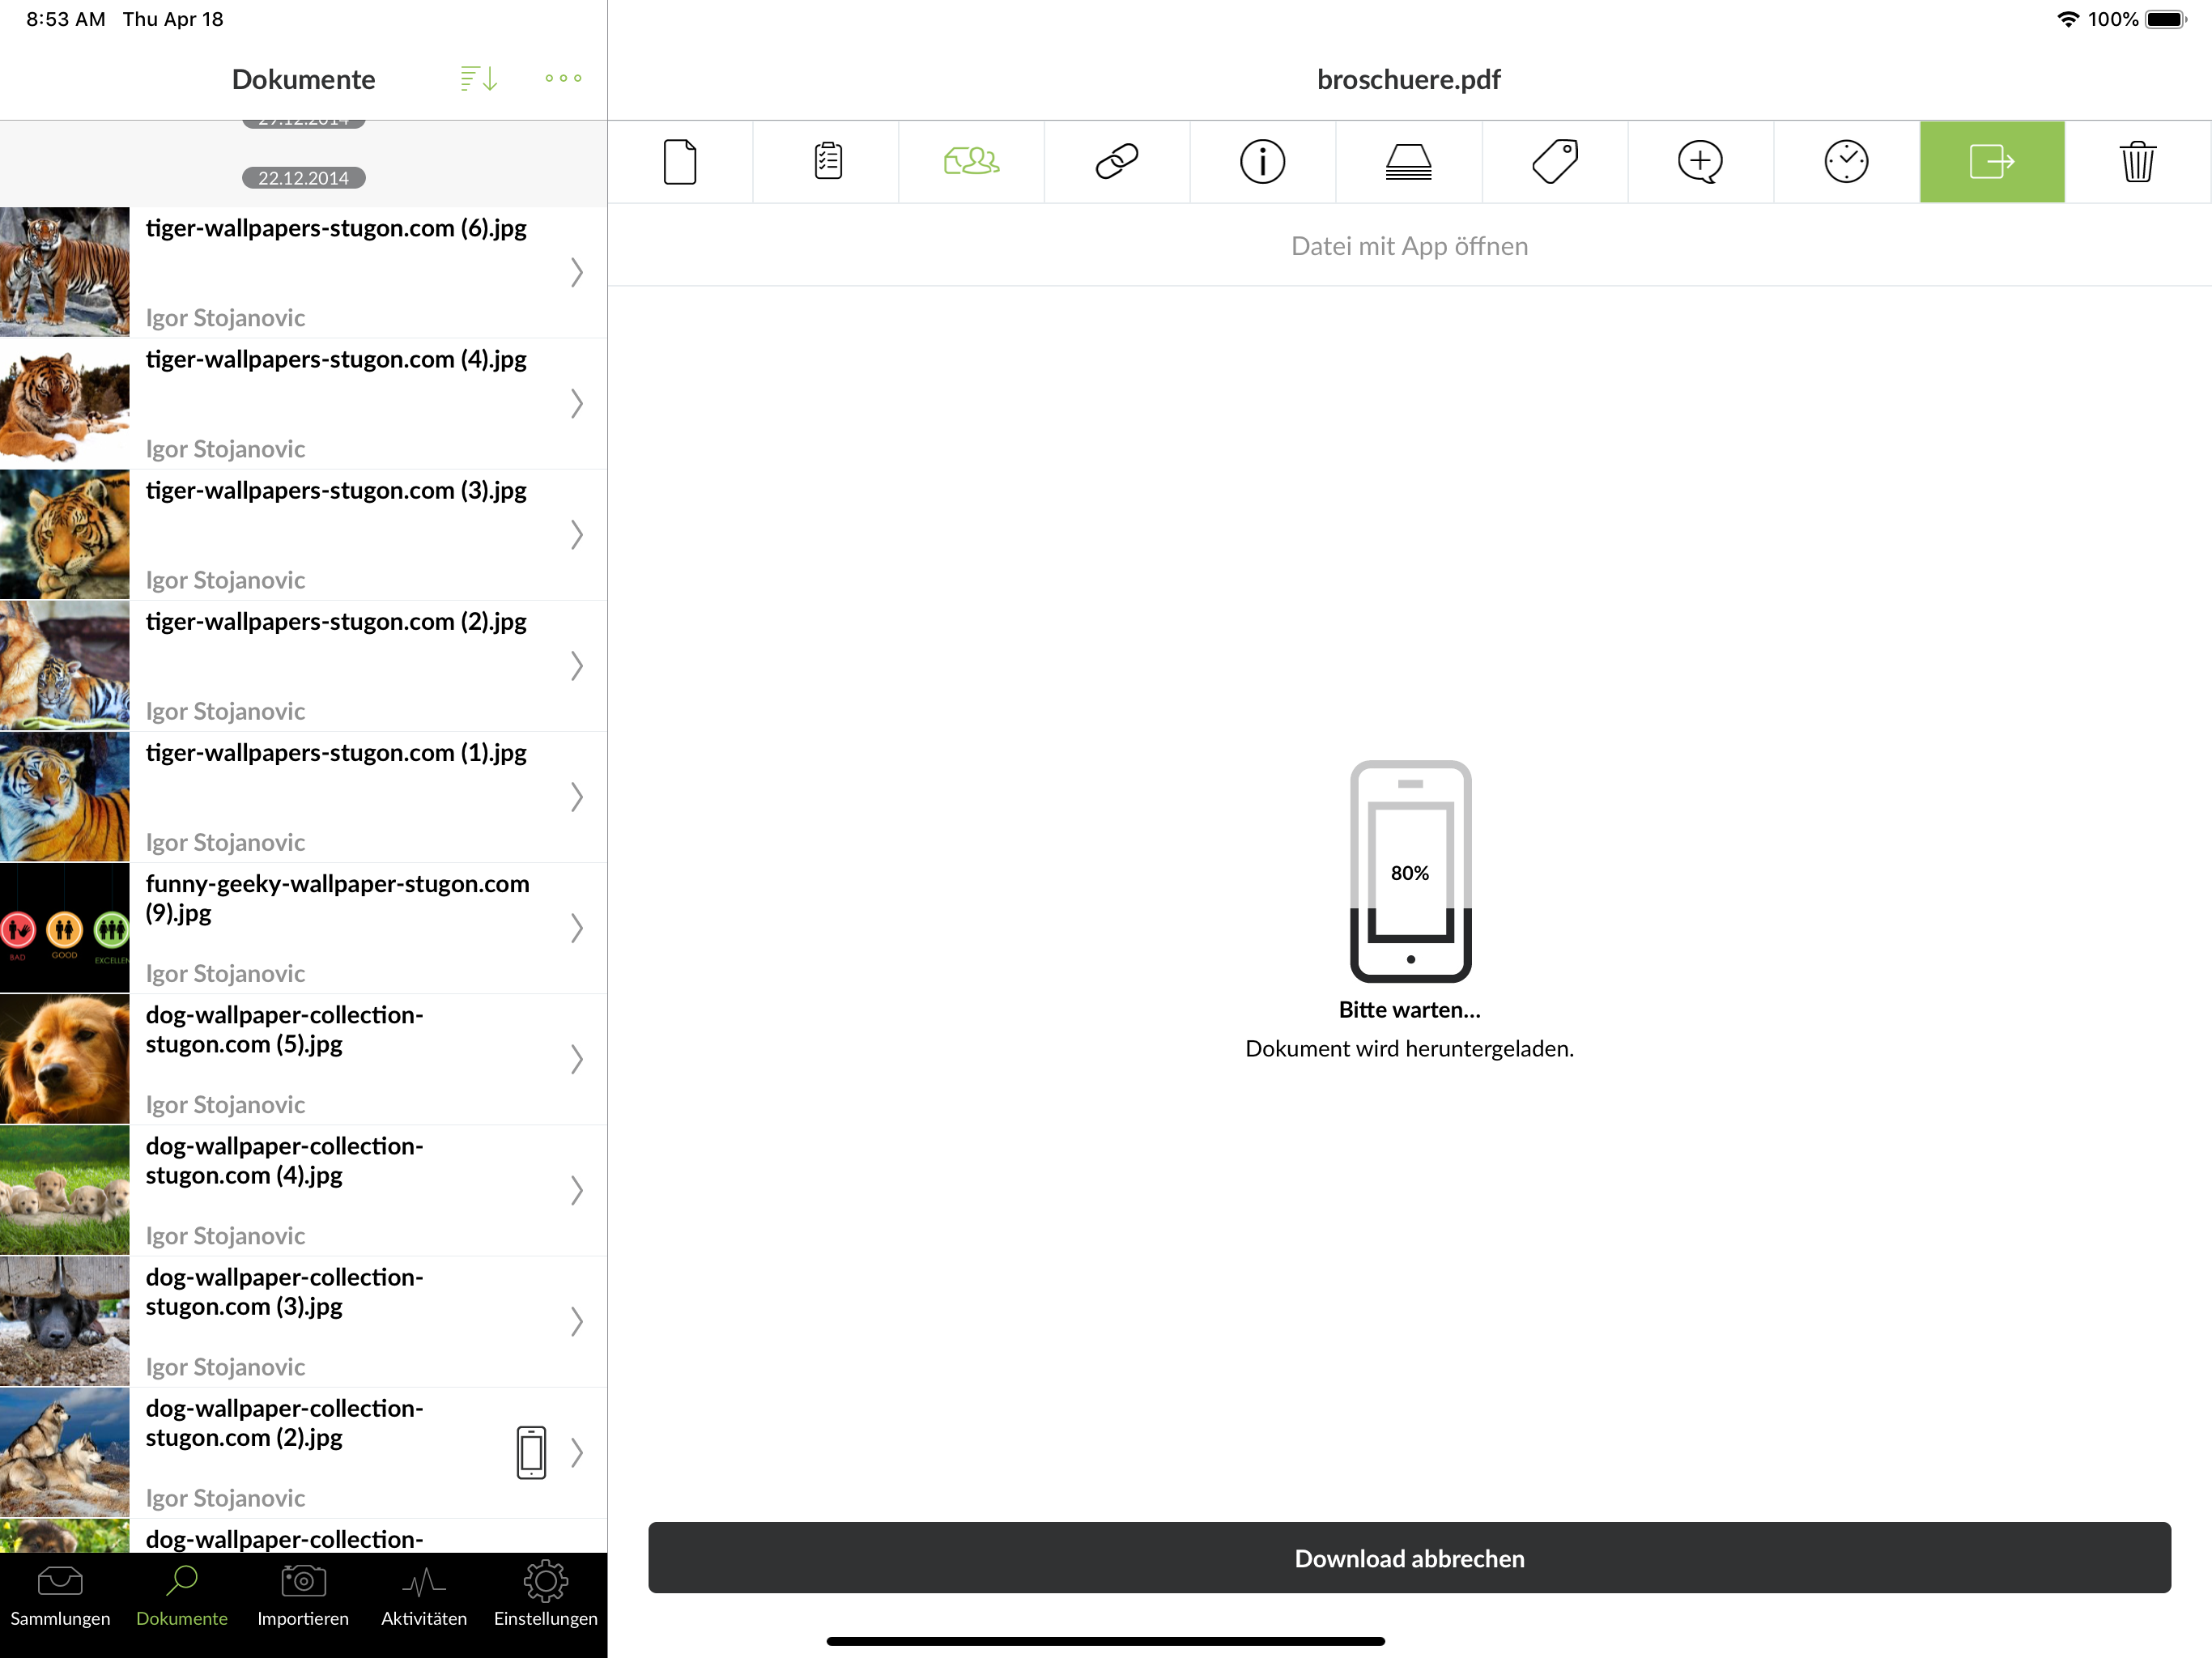Select file name dog-wallpaper-collection-stugon.com (5).jpg
This screenshot has width=2212, height=1658.
point(285,1029)
